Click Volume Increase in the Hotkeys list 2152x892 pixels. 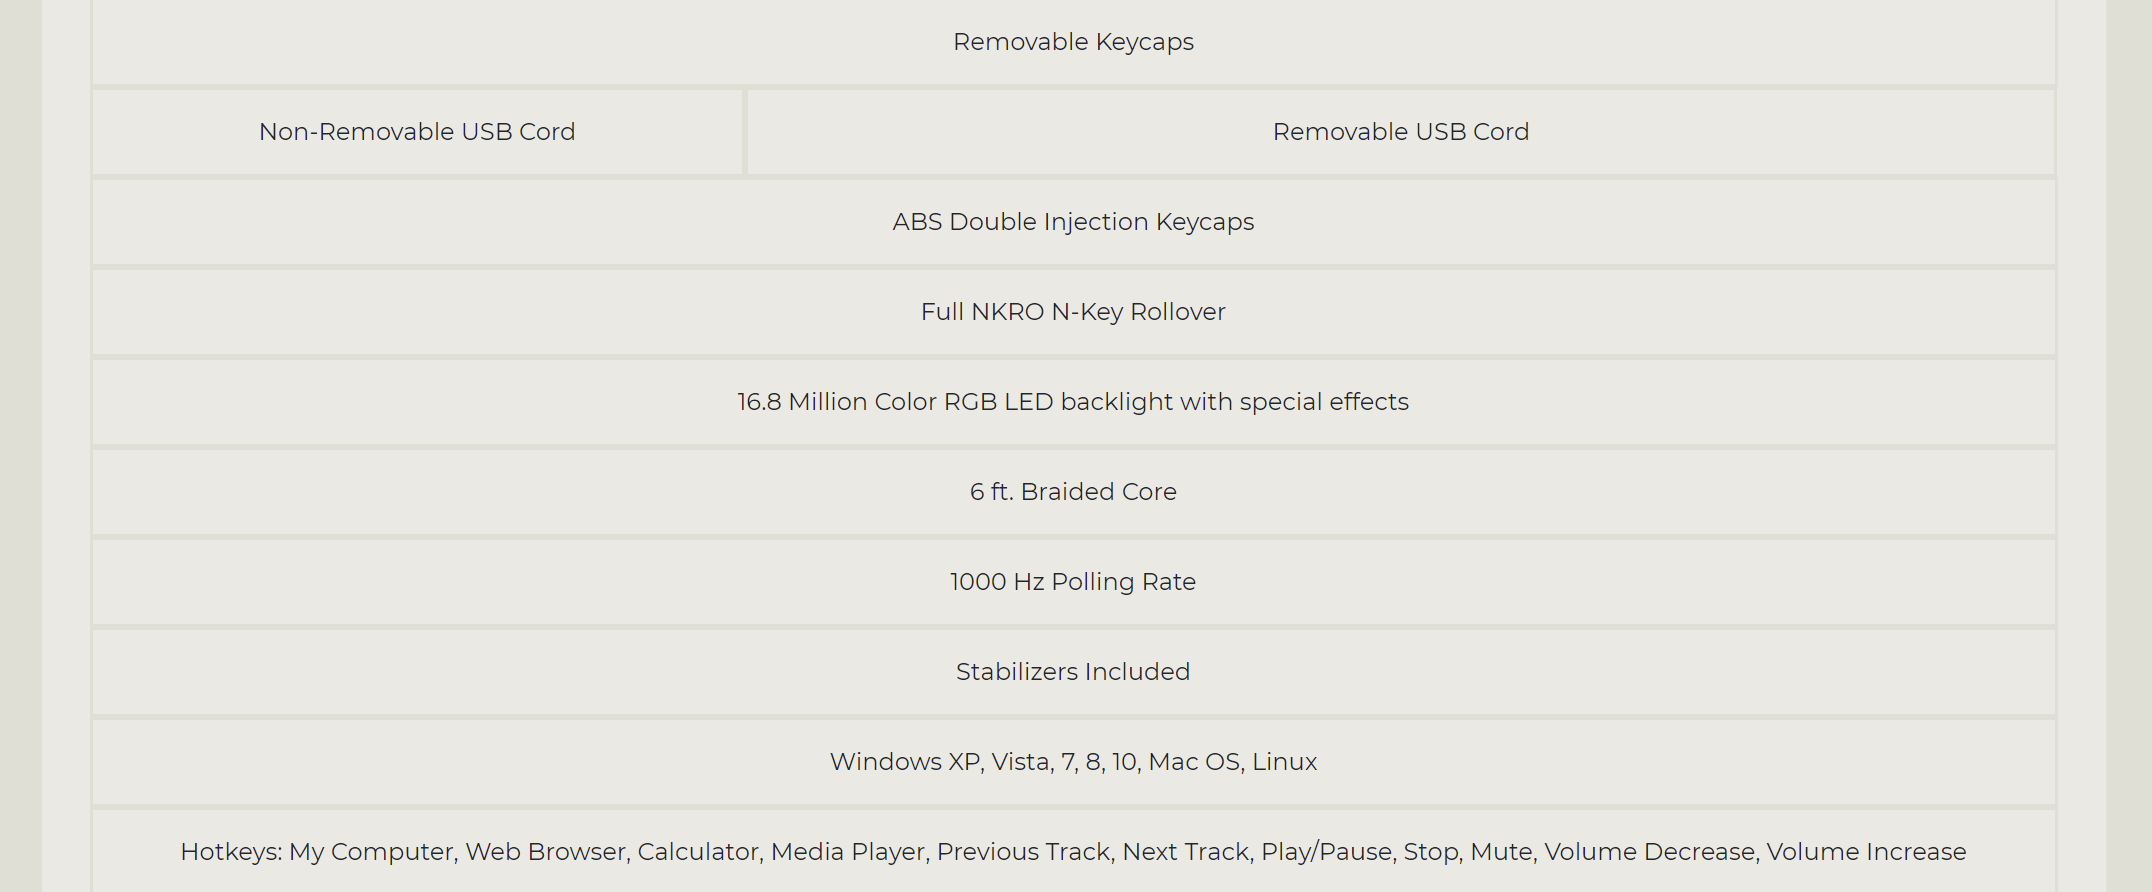[x=1866, y=852]
